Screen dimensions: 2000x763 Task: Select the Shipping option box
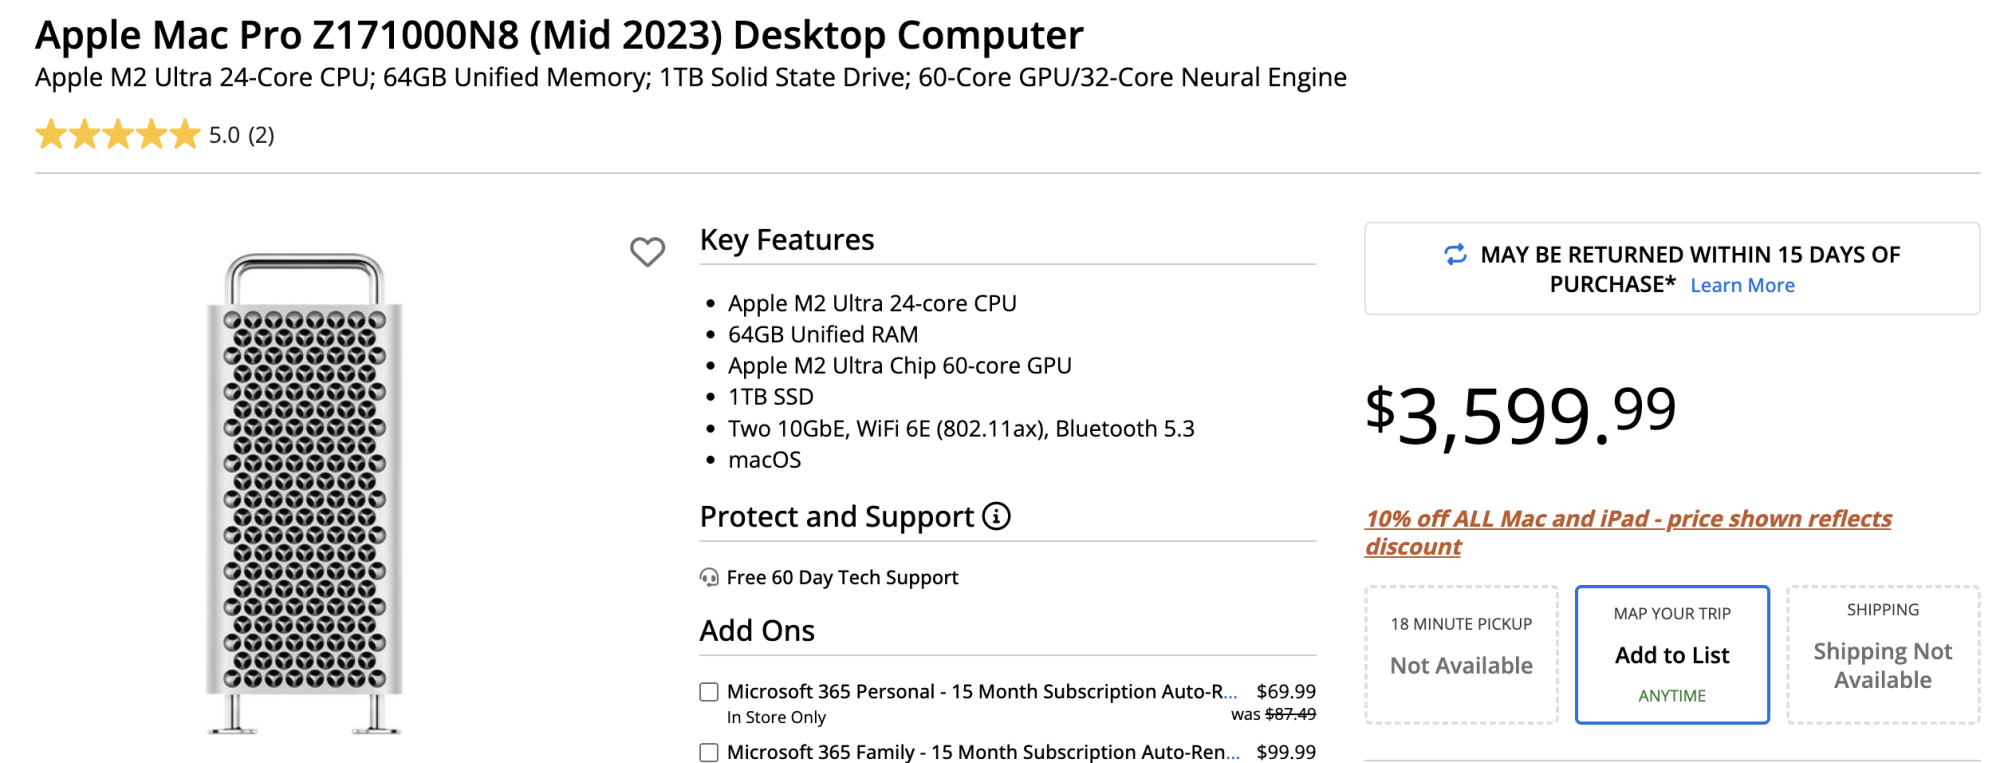(x=1882, y=654)
